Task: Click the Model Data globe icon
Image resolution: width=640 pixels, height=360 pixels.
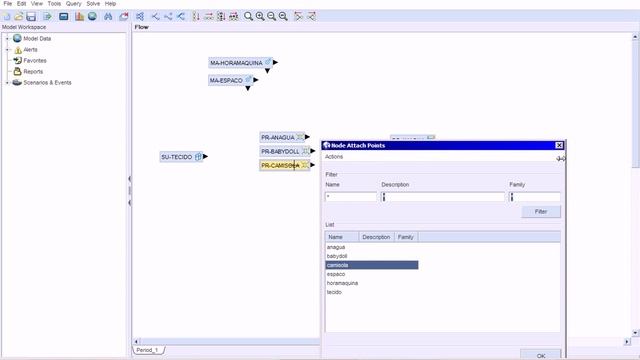Action: pos(17,38)
